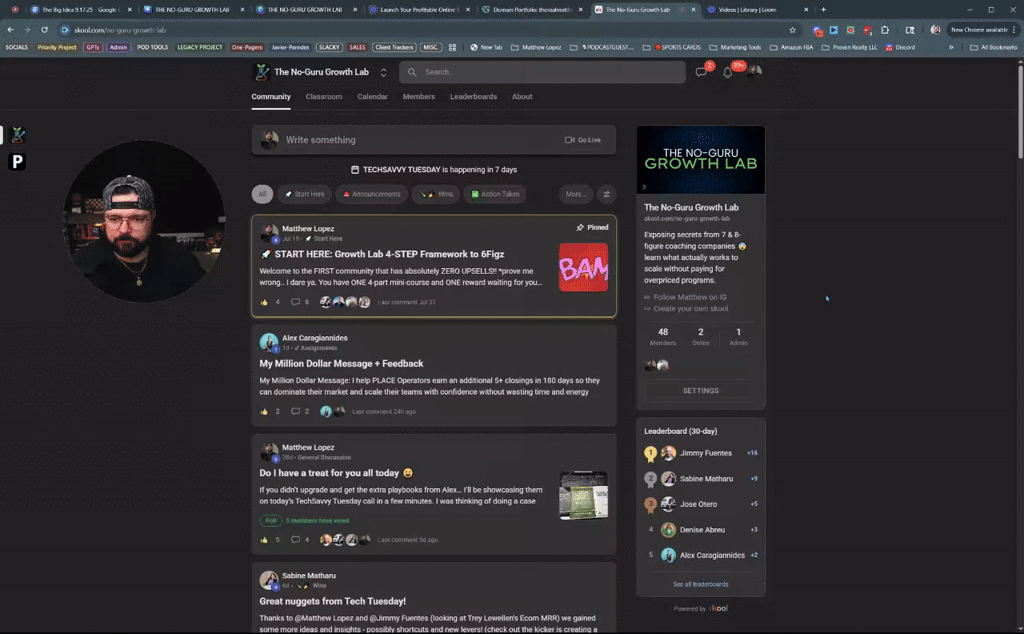Viewport: 1024px width, 634px height.
Task: Open the Members tab
Action: pos(419,97)
